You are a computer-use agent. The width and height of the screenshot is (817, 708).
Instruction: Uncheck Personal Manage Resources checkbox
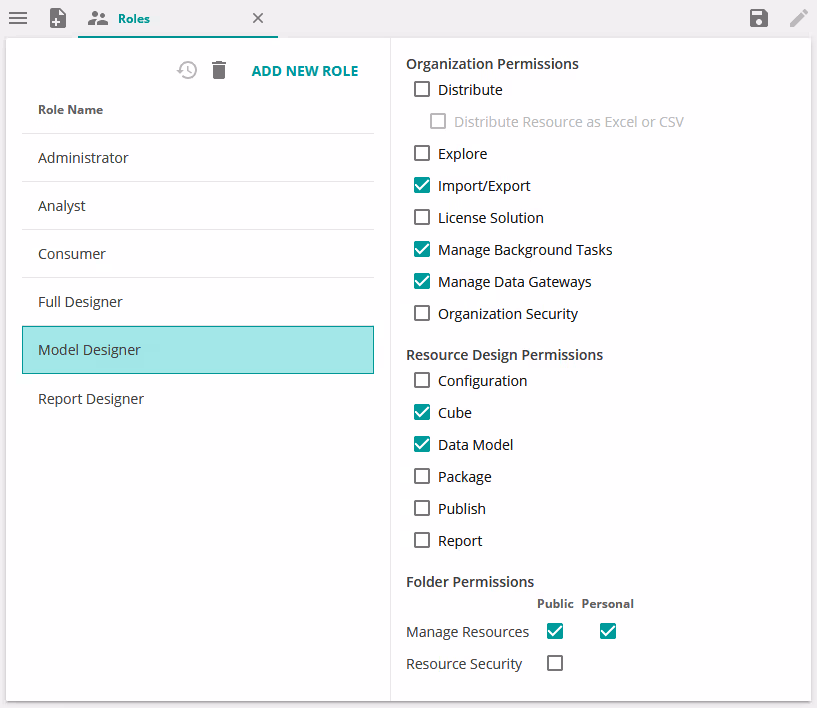coord(608,631)
